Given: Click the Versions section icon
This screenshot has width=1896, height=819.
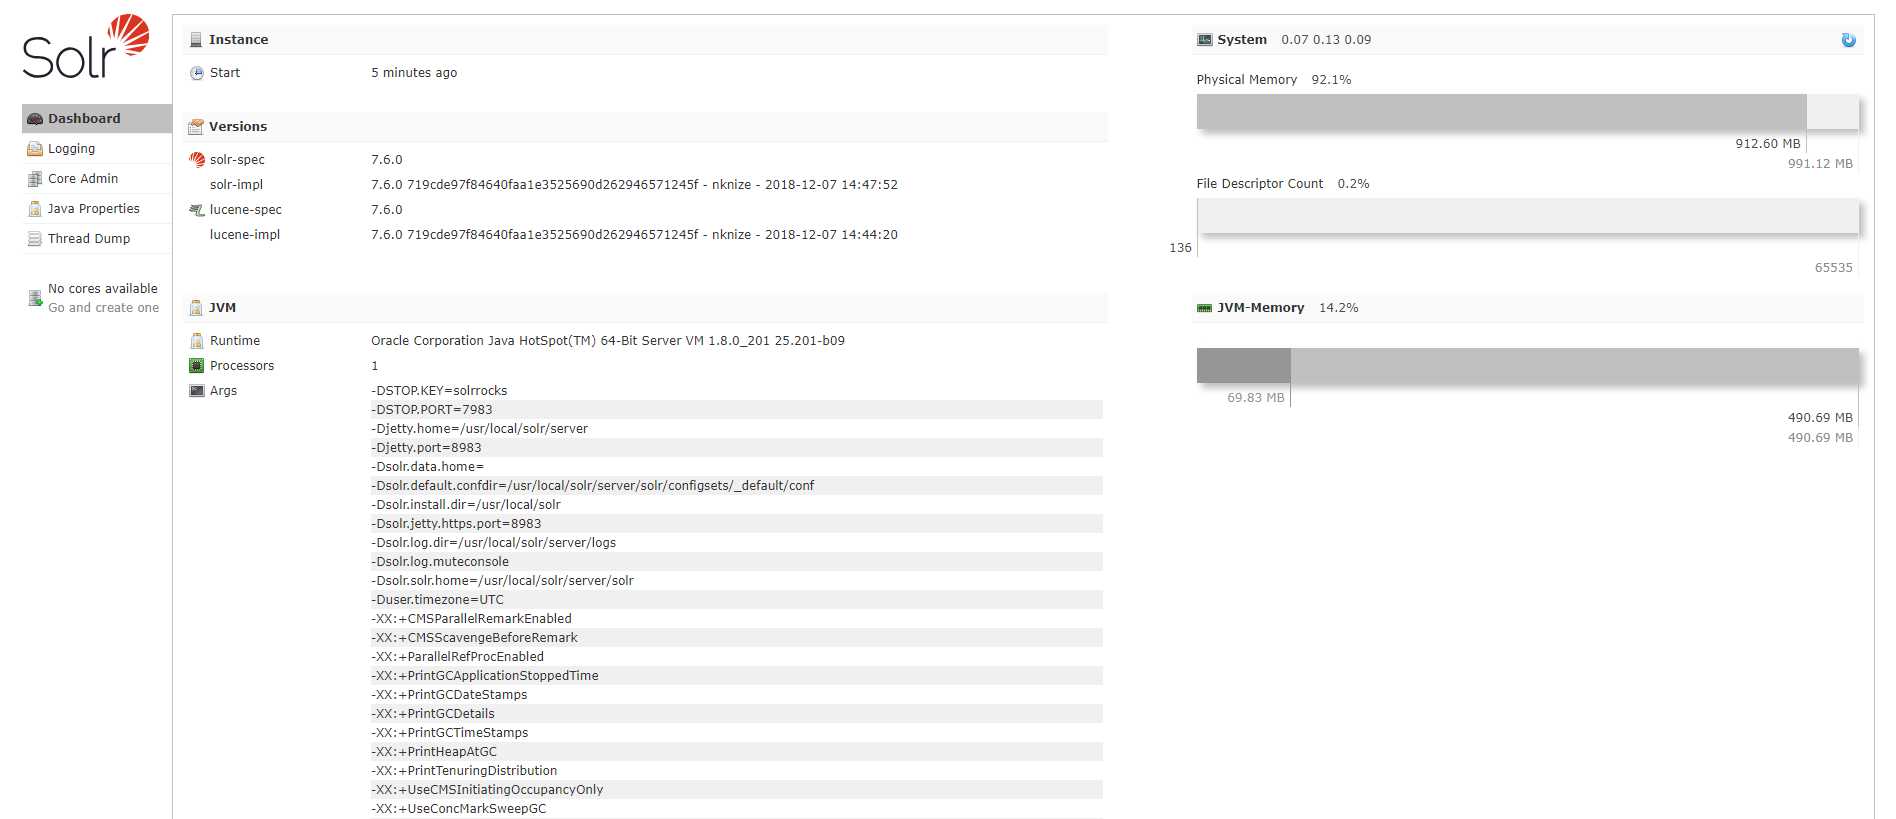Looking at the screenshot, I should pyautogui.click(x=196, y=127).
